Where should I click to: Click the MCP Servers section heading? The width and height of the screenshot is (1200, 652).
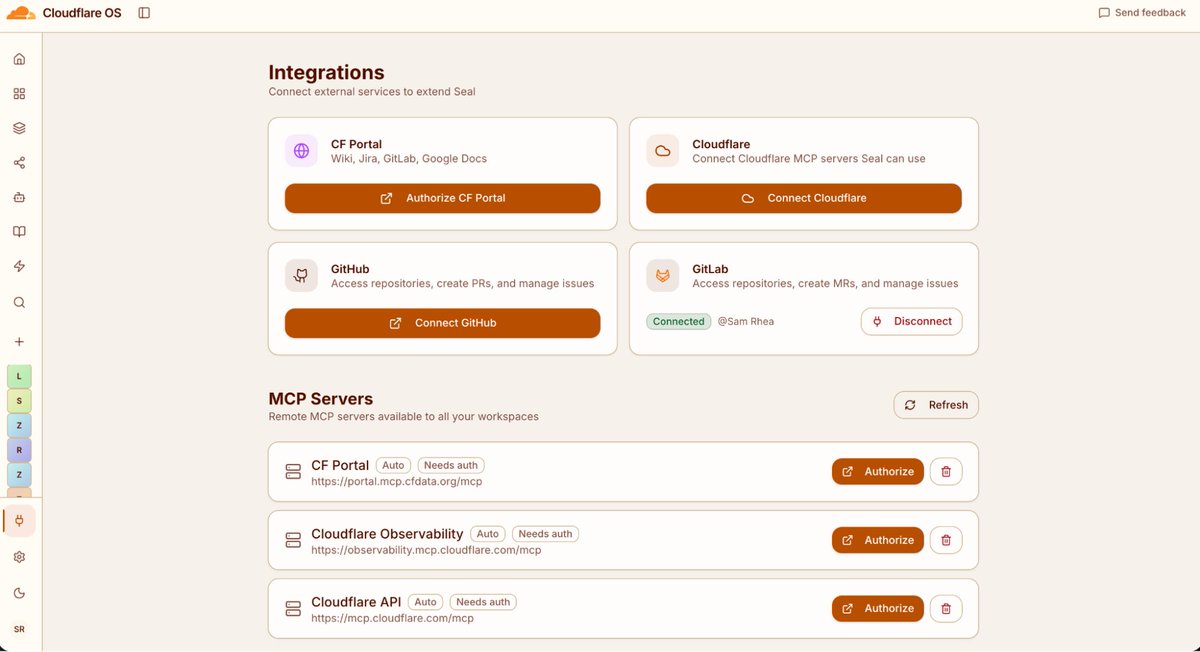click(320, 399)
